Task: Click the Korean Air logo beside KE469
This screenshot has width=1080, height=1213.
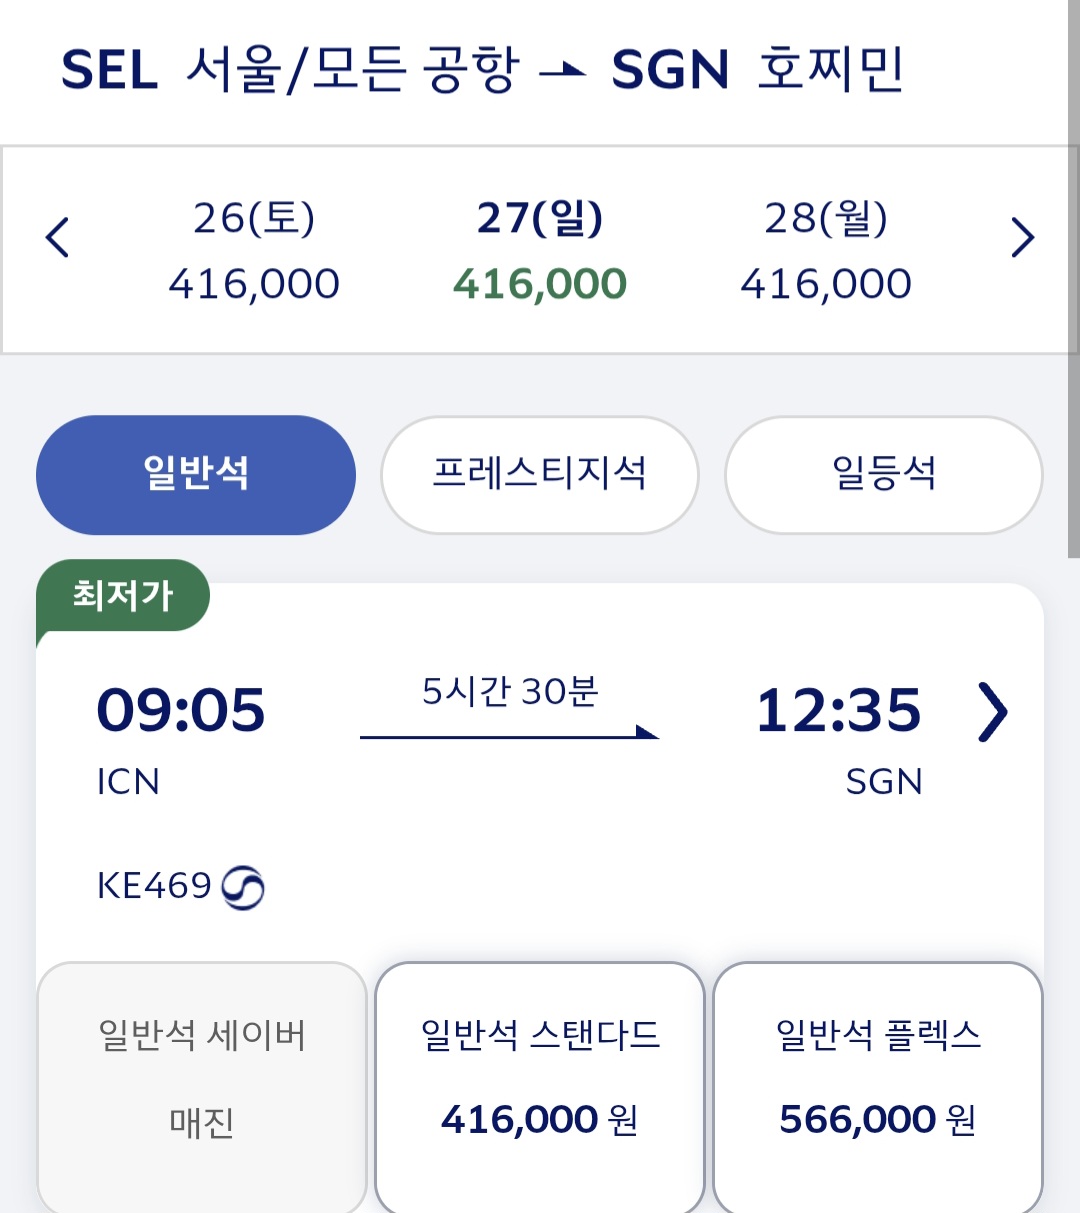Action: [x=243, y=888]
